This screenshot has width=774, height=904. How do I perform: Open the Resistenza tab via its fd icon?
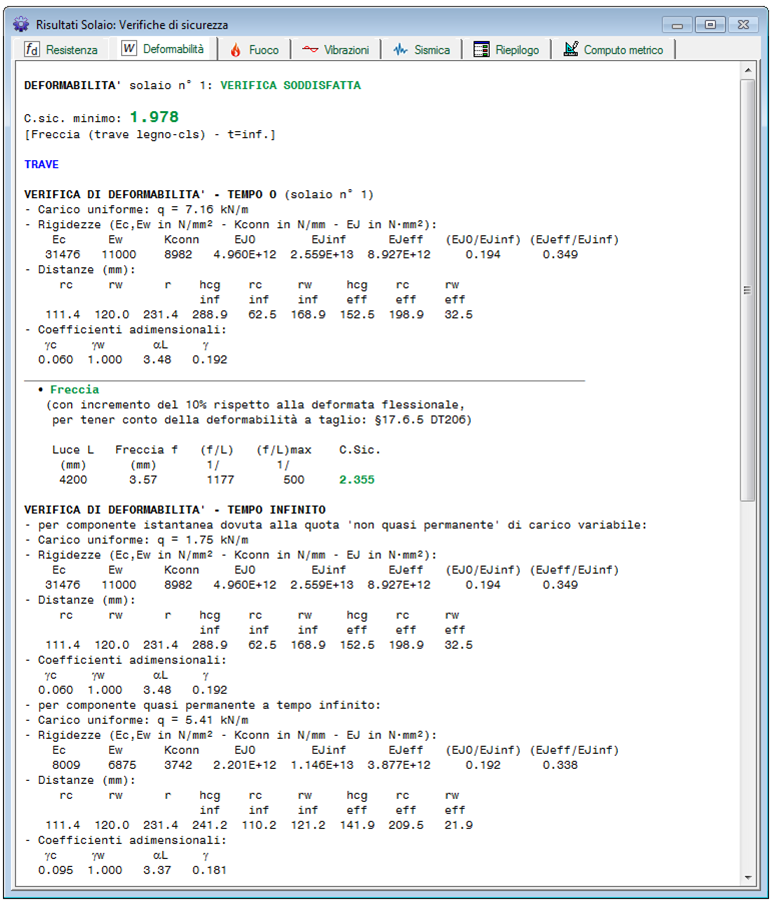32,49
